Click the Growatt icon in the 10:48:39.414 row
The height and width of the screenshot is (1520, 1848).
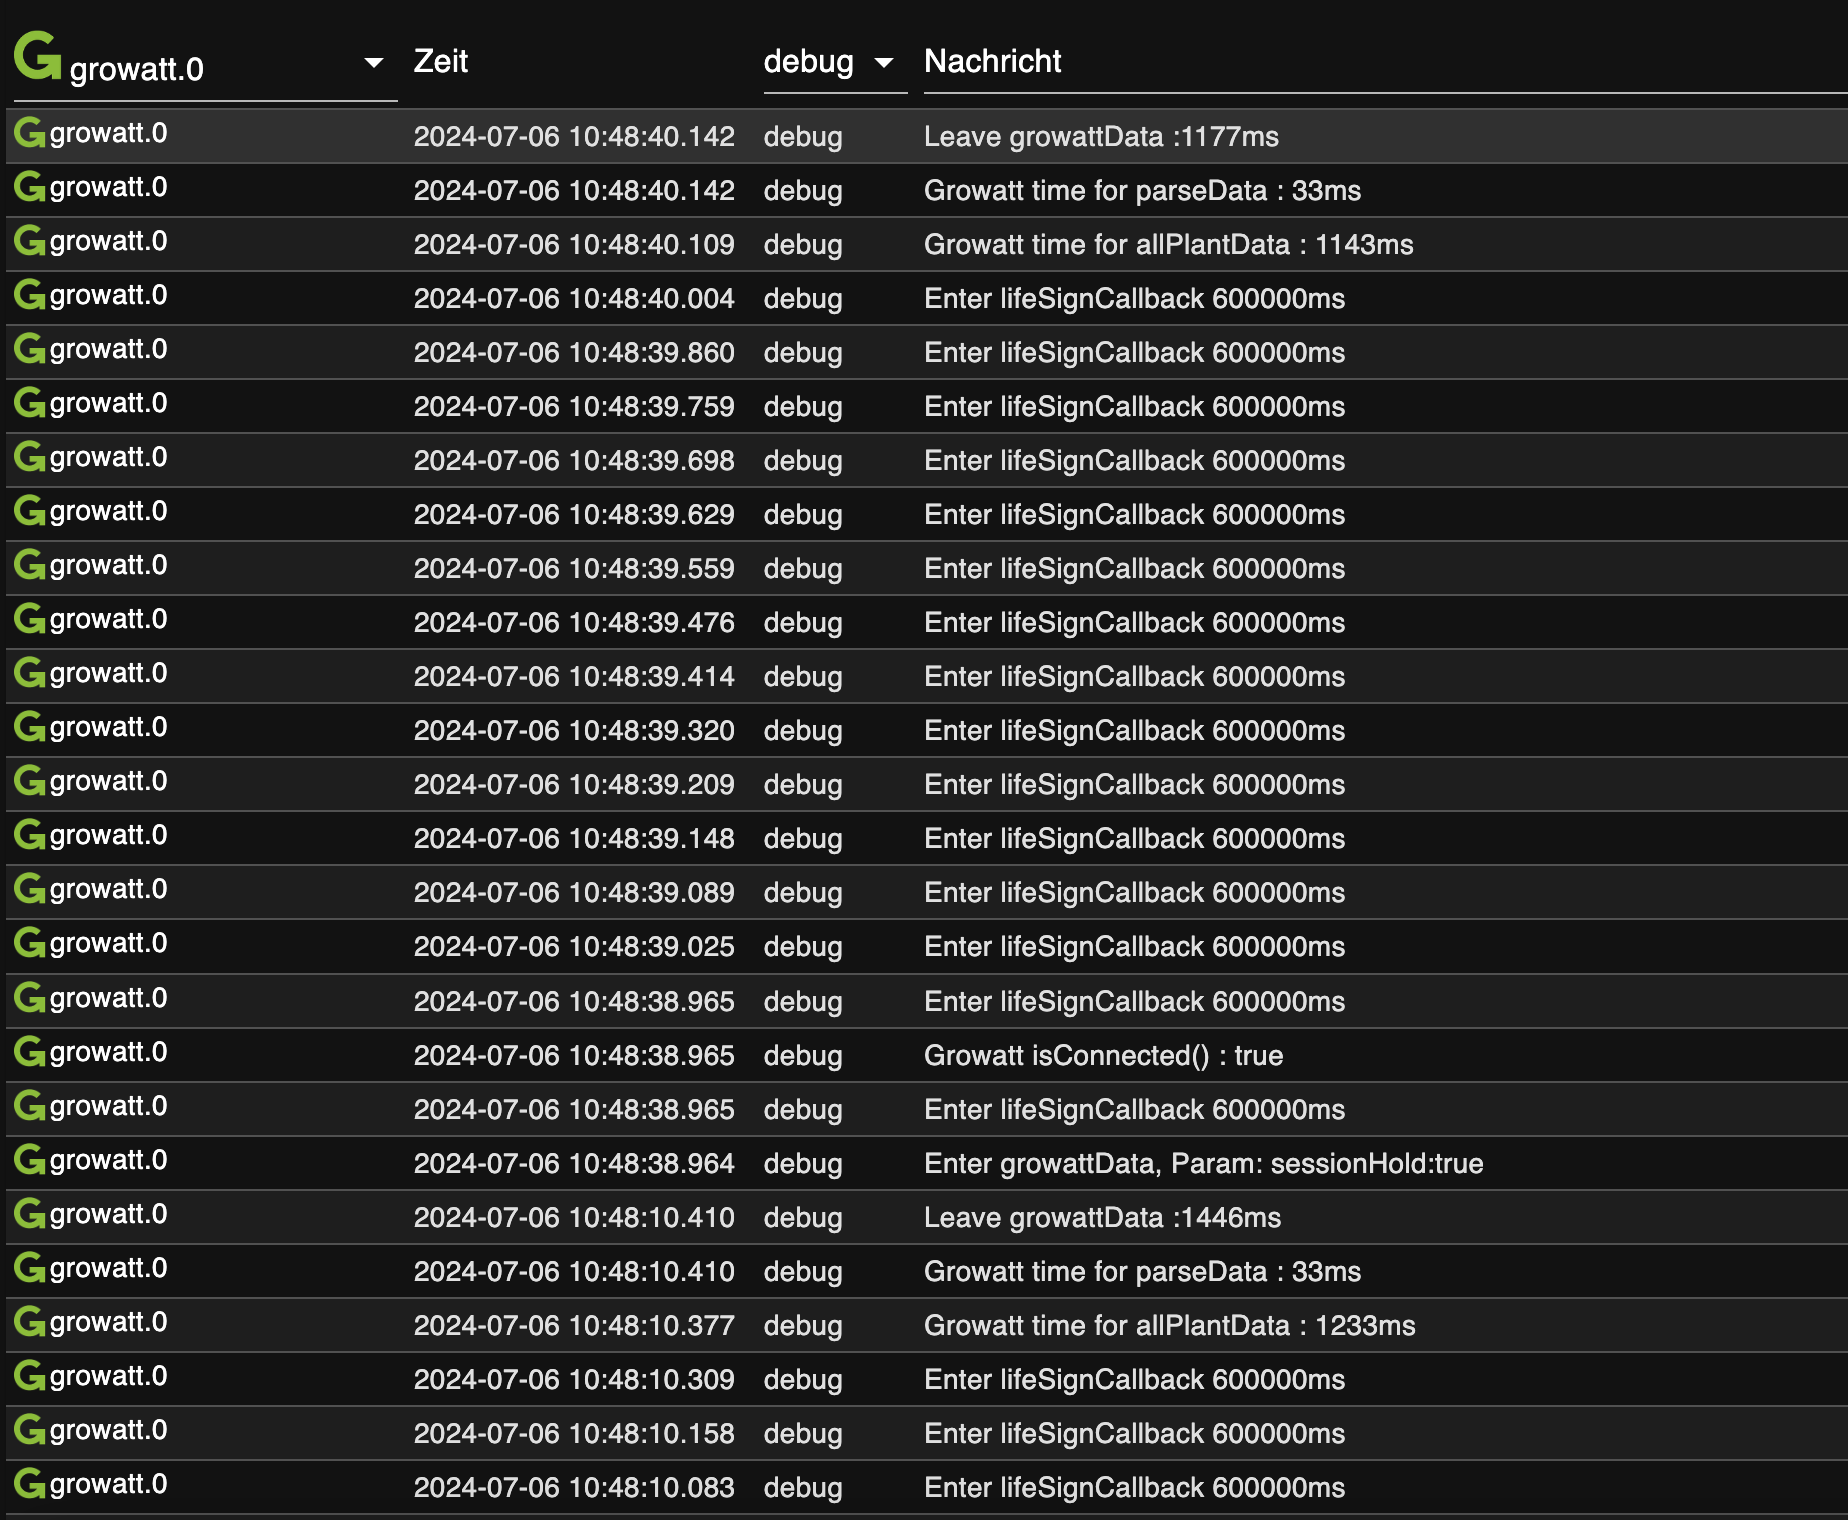point(30,673)
